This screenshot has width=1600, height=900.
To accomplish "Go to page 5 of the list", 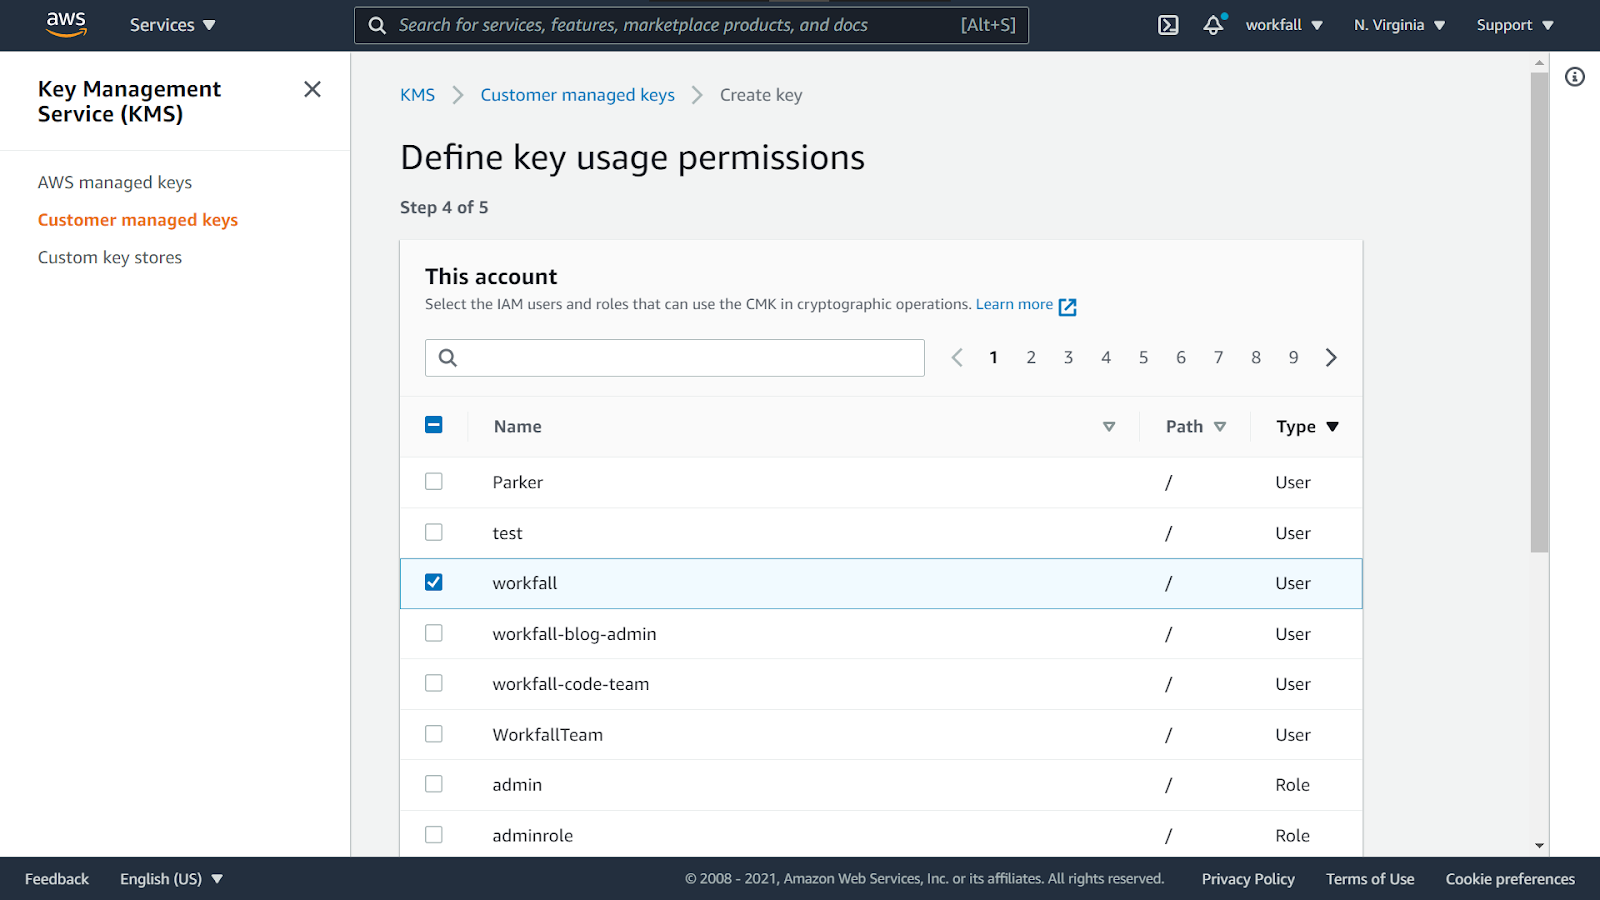I will (x=1143, y=358).
